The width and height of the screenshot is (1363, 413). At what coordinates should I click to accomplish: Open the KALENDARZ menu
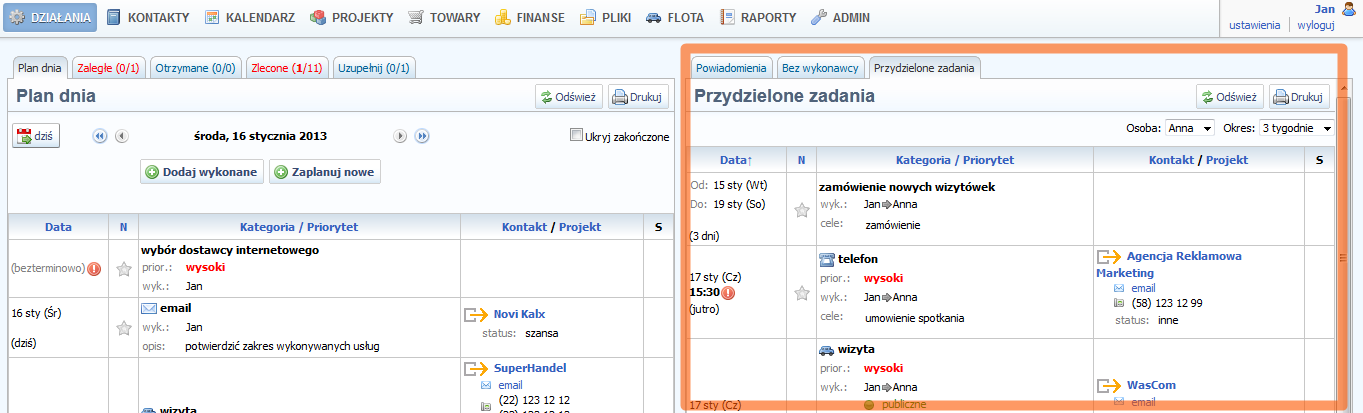point(249,17)
